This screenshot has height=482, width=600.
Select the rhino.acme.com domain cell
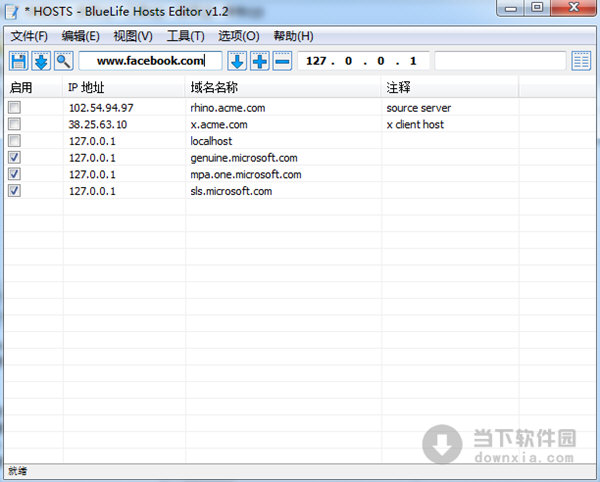click(x=228, y=108)
